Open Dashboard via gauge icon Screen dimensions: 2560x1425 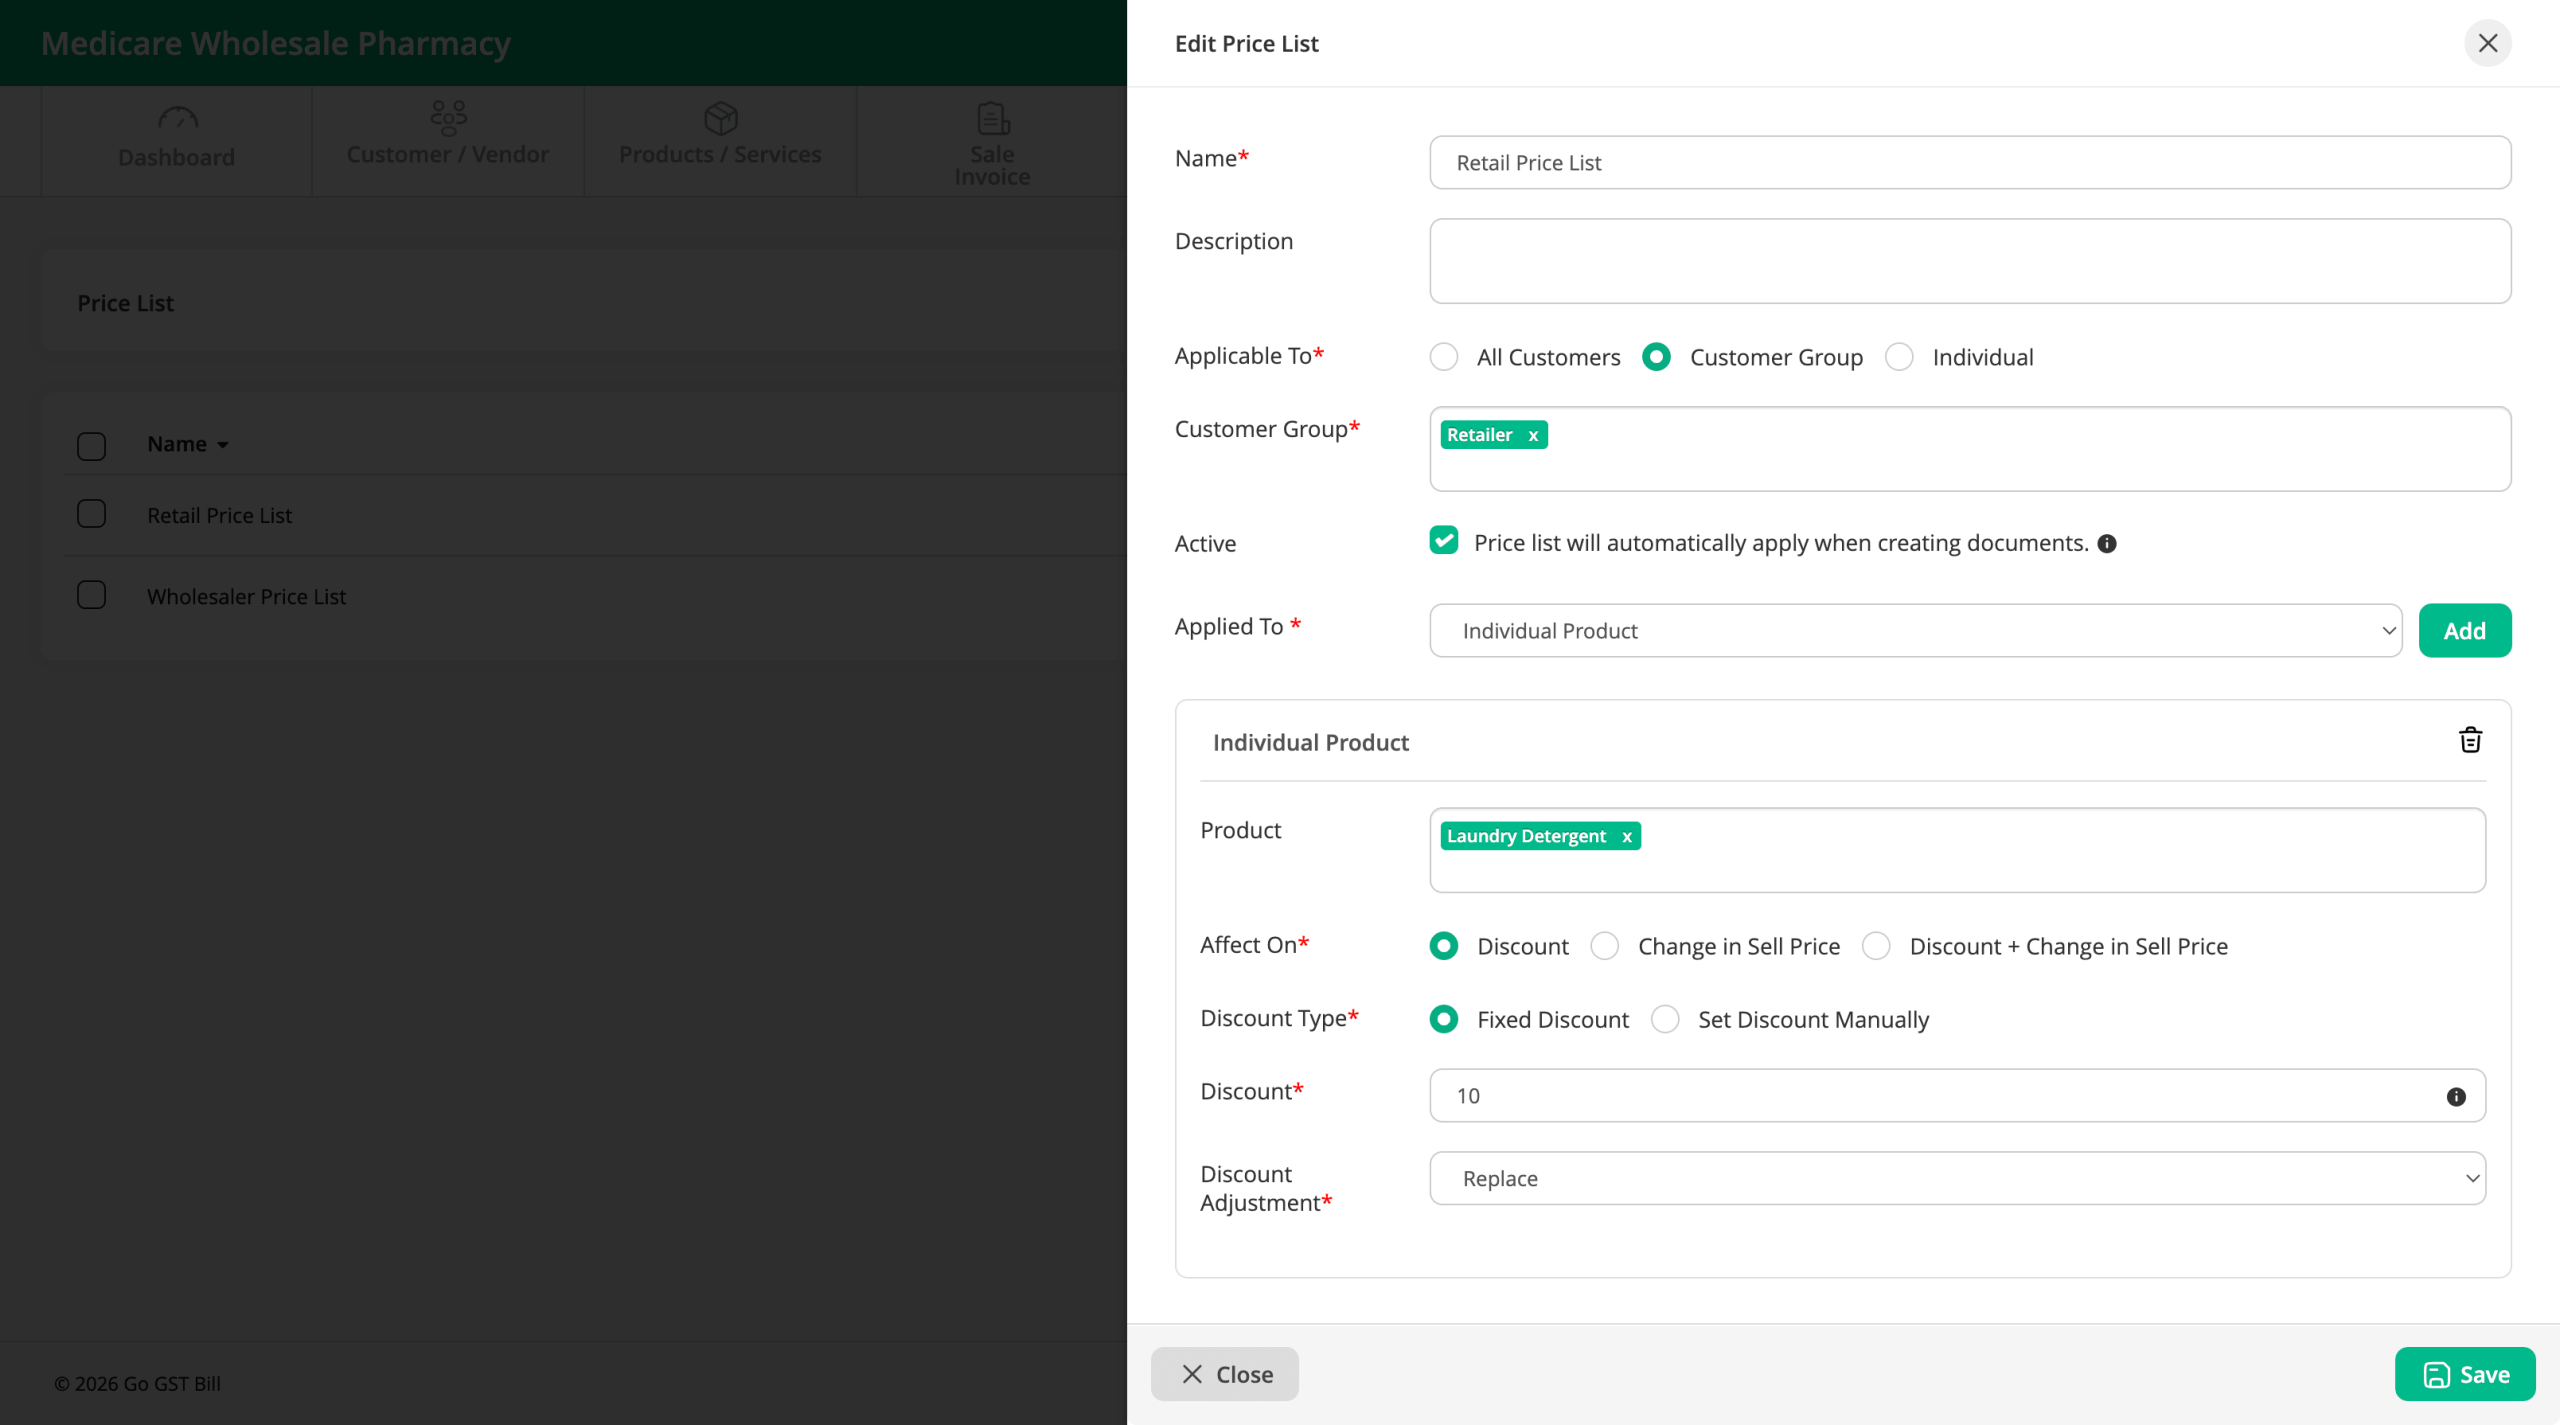coord(177,119)
